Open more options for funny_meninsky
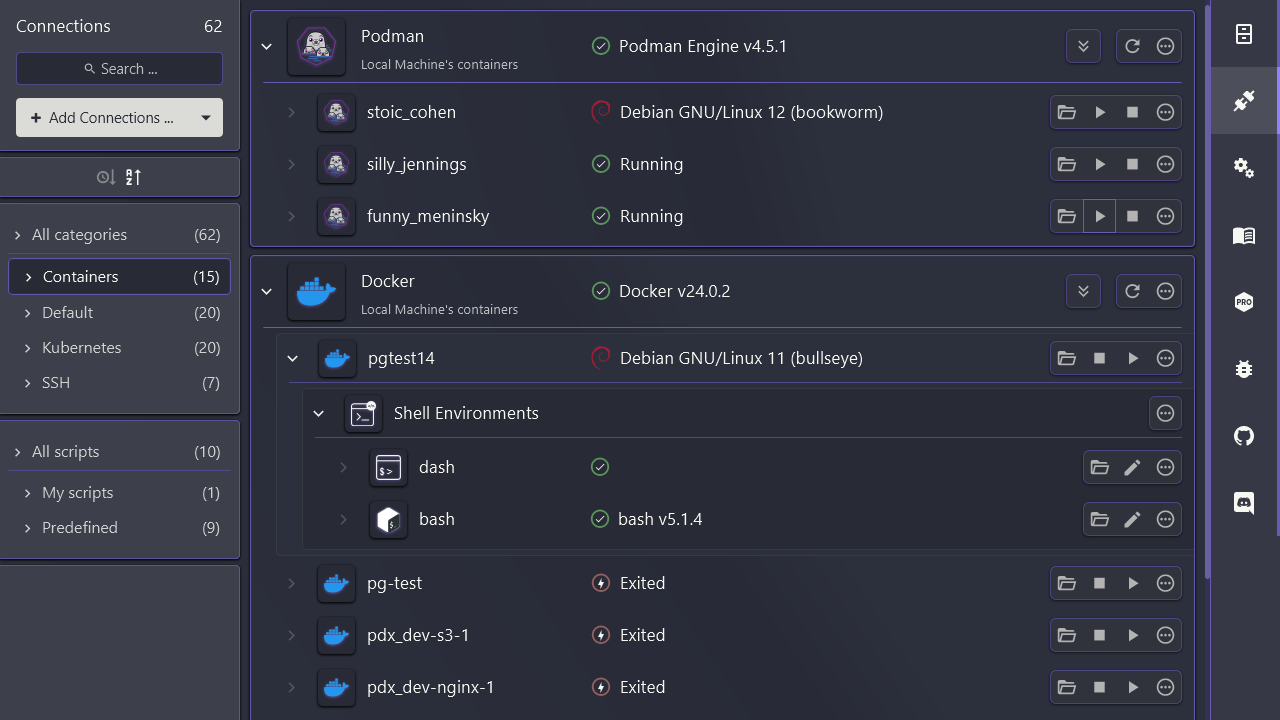Viewport: 1280px width, 720px height. (x=1165, y=216)
